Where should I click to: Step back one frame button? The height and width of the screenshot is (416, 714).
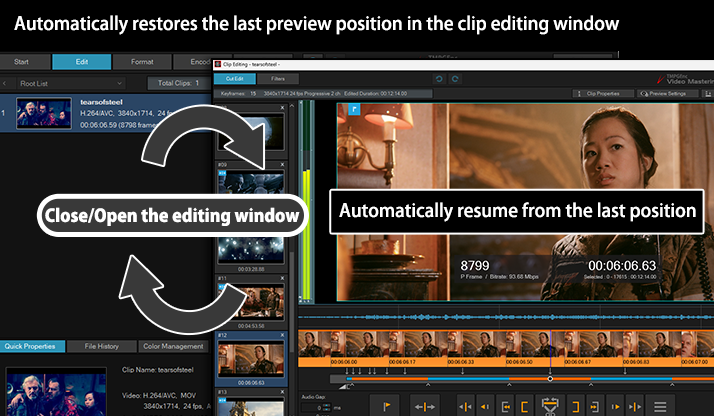(x=485, y=406)
